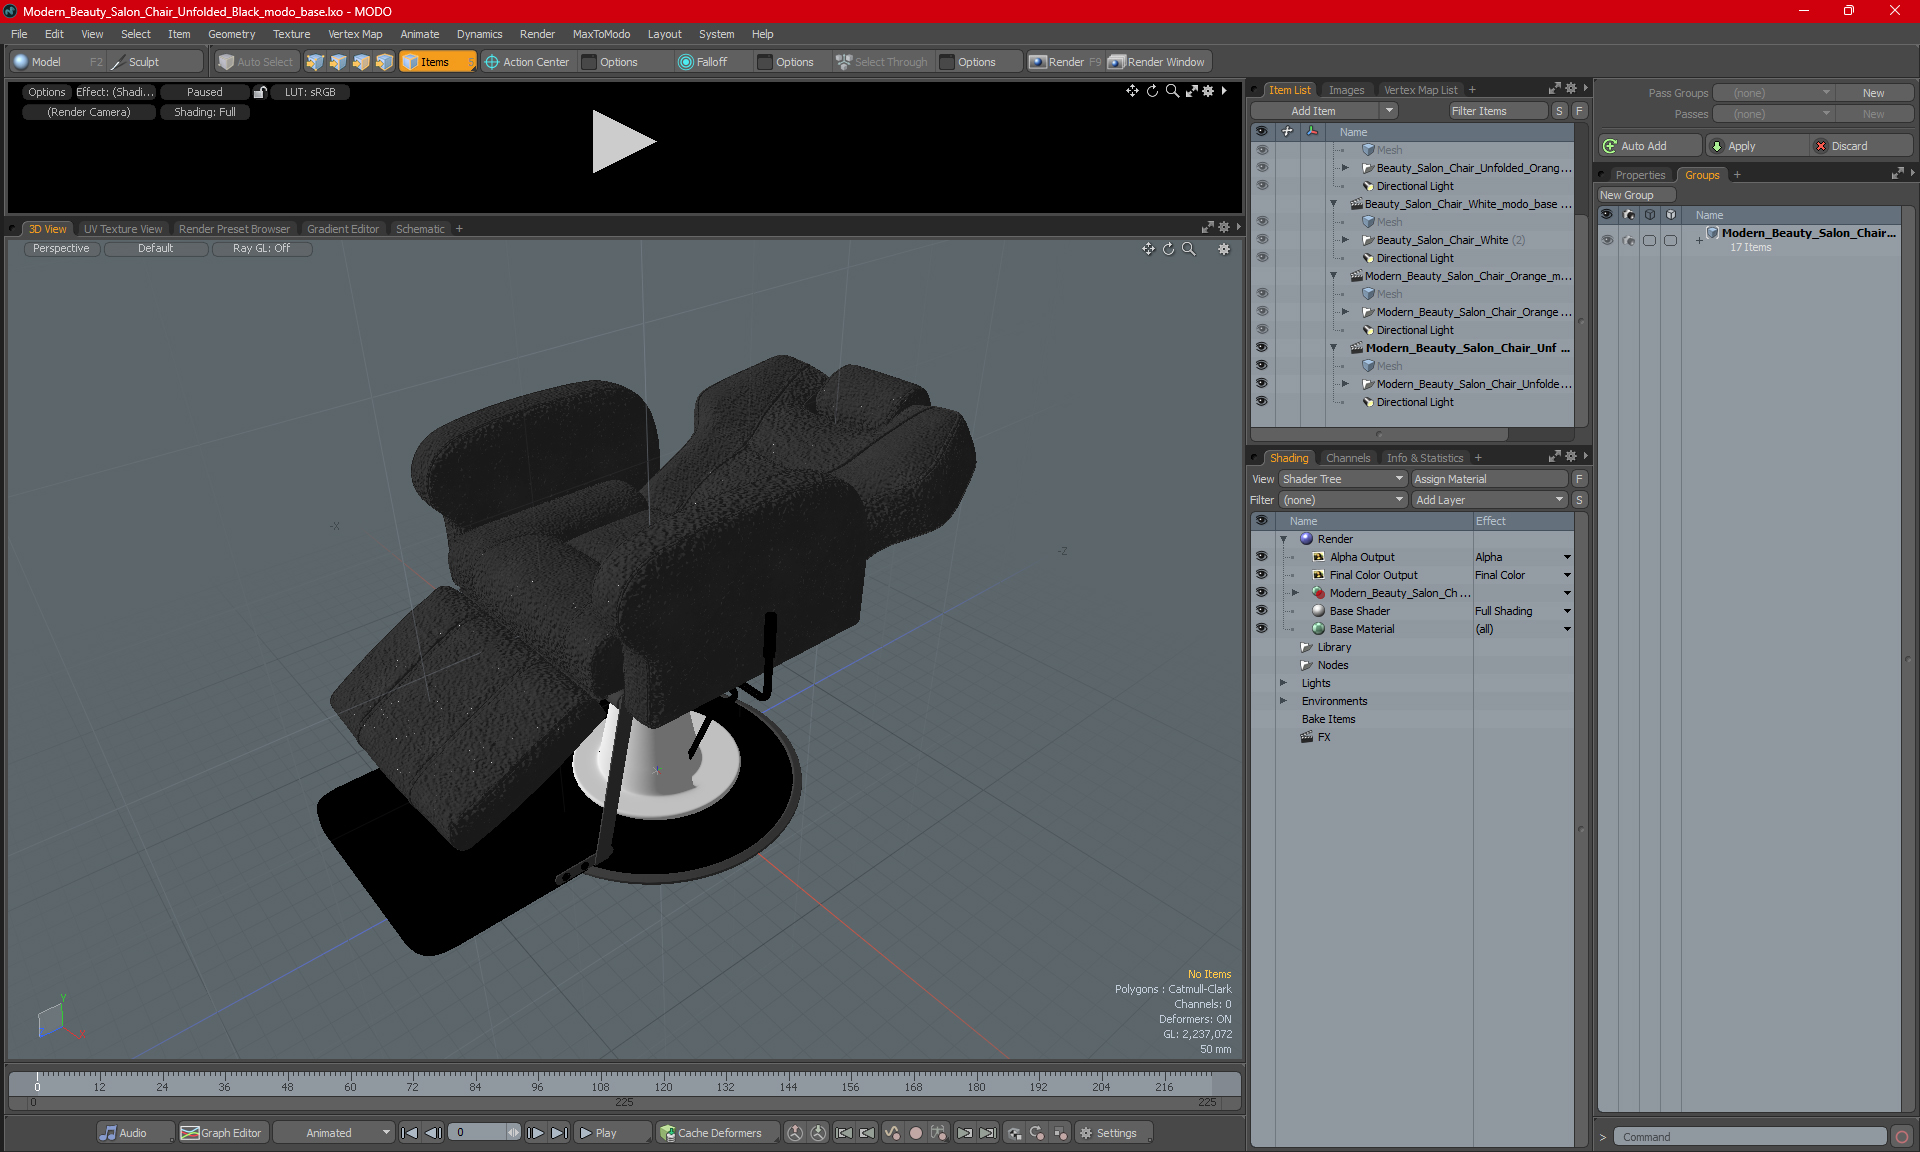Toggle visibility of Alpha Output
Viewport: 1920px width, 1152px height.
pos(1261,557)
